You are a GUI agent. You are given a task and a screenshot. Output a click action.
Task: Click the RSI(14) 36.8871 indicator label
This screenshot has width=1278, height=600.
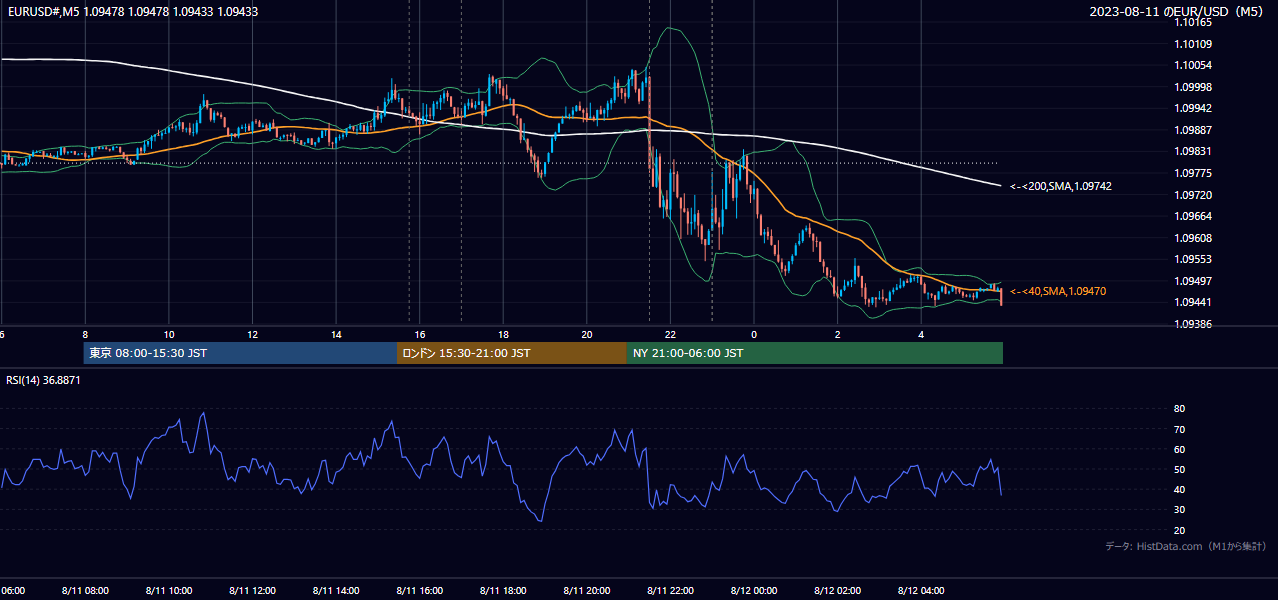43,380
